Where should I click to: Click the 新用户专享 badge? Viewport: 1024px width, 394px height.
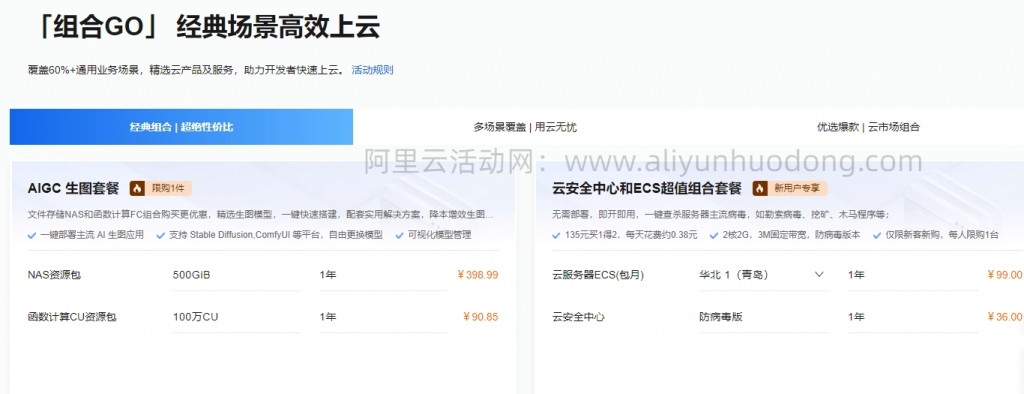790,189
